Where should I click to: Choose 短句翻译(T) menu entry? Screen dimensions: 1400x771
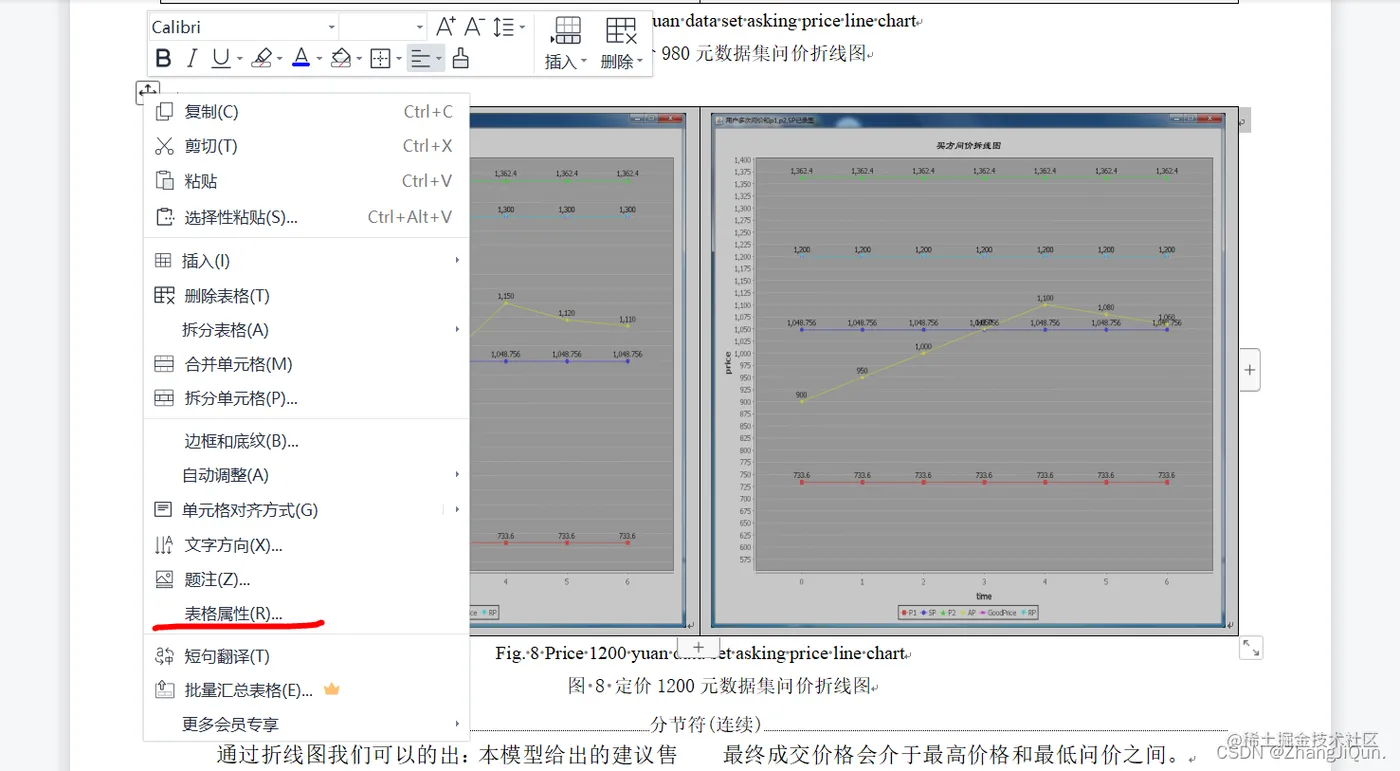tap(306, 656)
